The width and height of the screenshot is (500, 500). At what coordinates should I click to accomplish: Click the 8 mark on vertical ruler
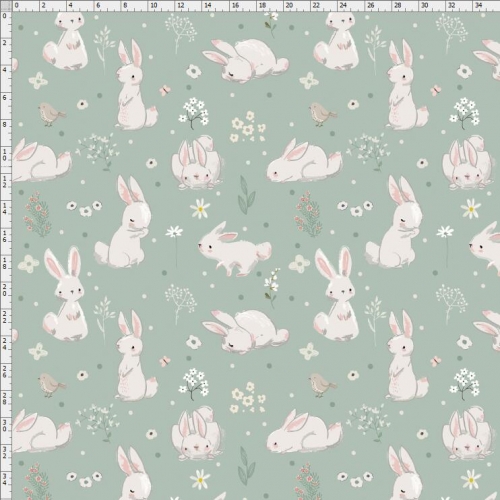pyautogui.click(x=5, y=125)
